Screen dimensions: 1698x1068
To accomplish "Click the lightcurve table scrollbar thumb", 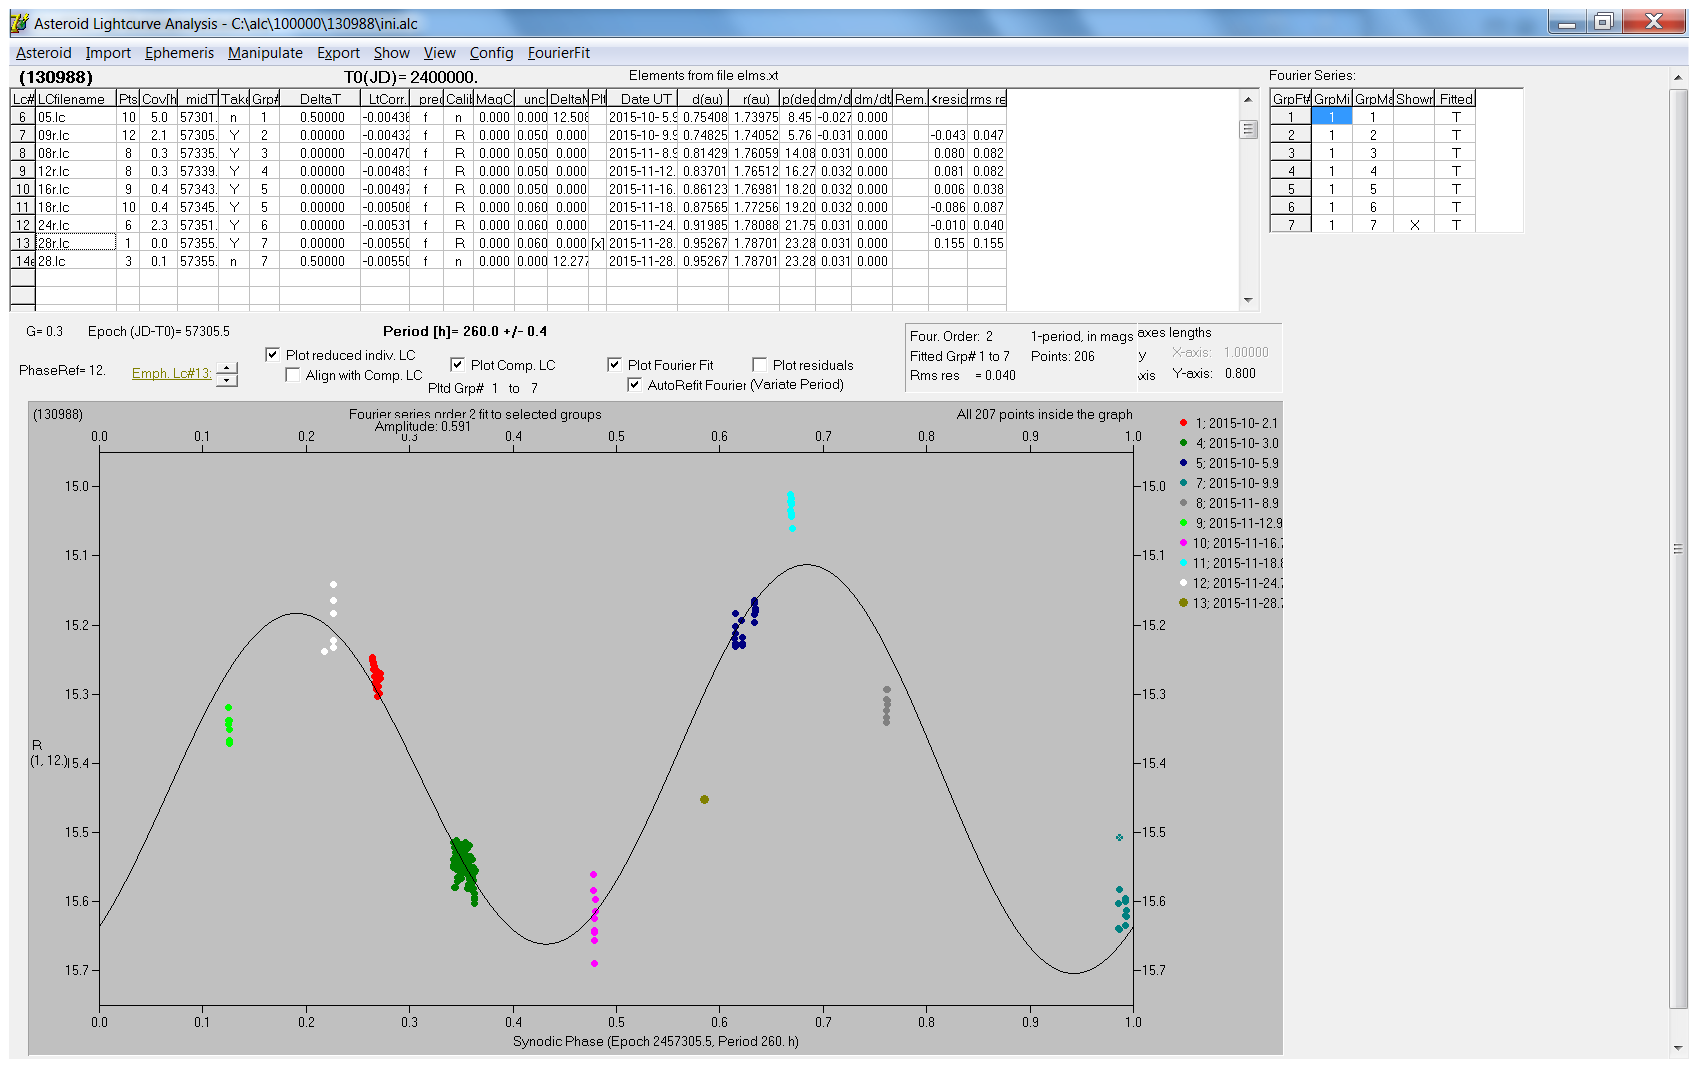I will (x=1248, y=130).
